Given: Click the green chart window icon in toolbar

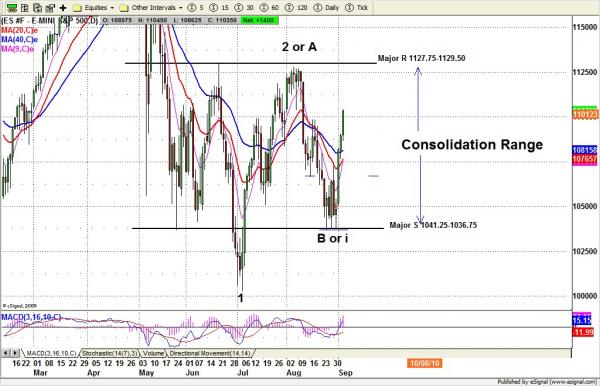Looking at the screenshot, I should (x=12, y=8).
